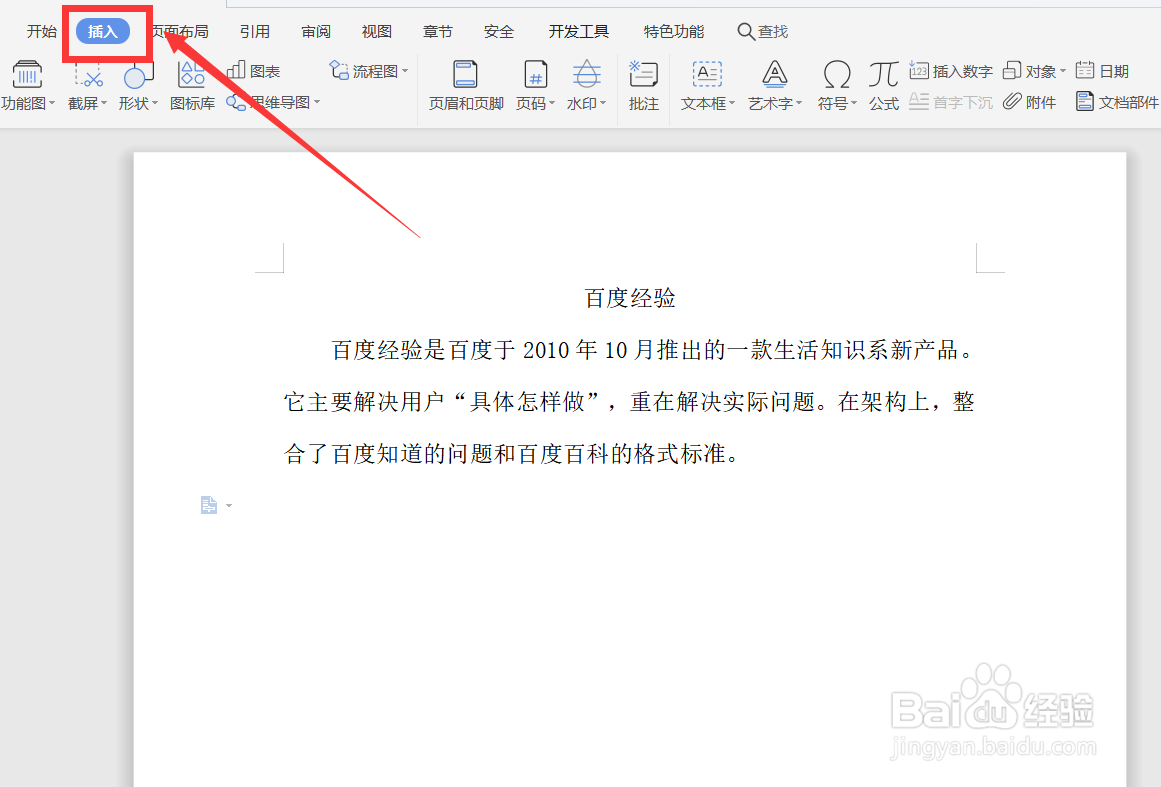
Task: Expand the 对象 object dropdown
Action: pyautogui.click(x=1036, y=70)
